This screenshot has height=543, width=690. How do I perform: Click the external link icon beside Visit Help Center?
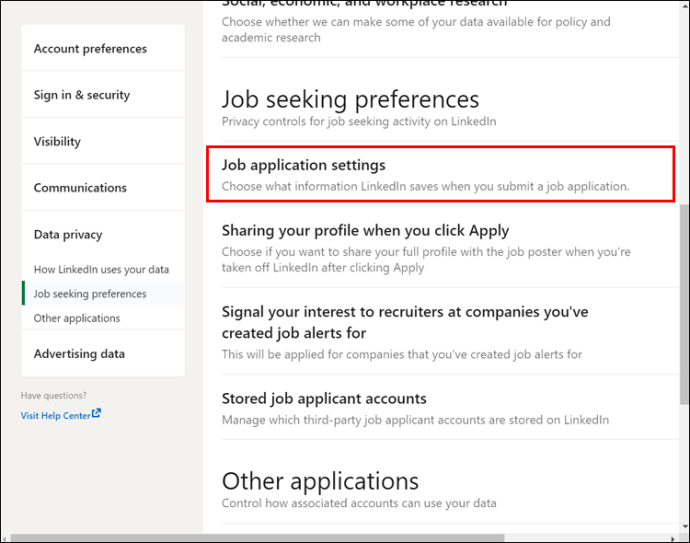tap(96, 415)
